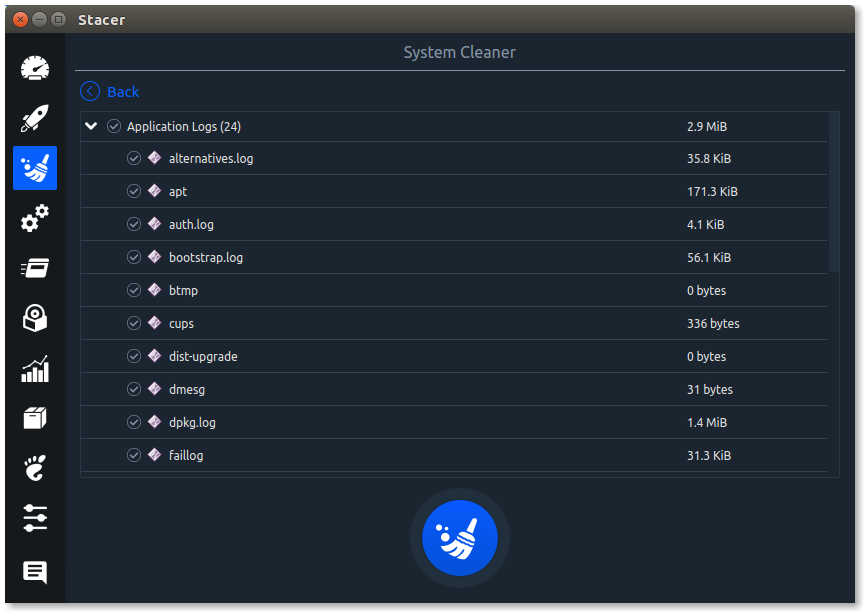Open Uninstaller disk icon in sidebar

(x=35, y=318)
